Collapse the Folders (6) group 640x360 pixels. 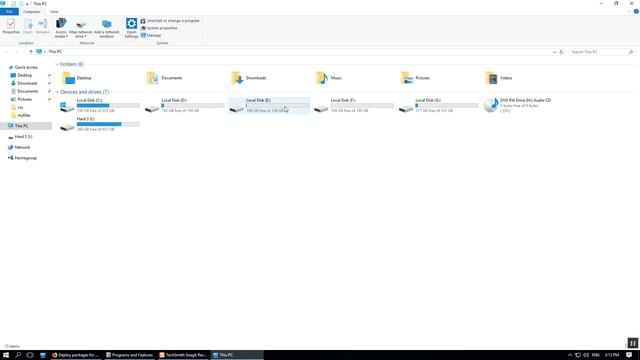(57, 64)
